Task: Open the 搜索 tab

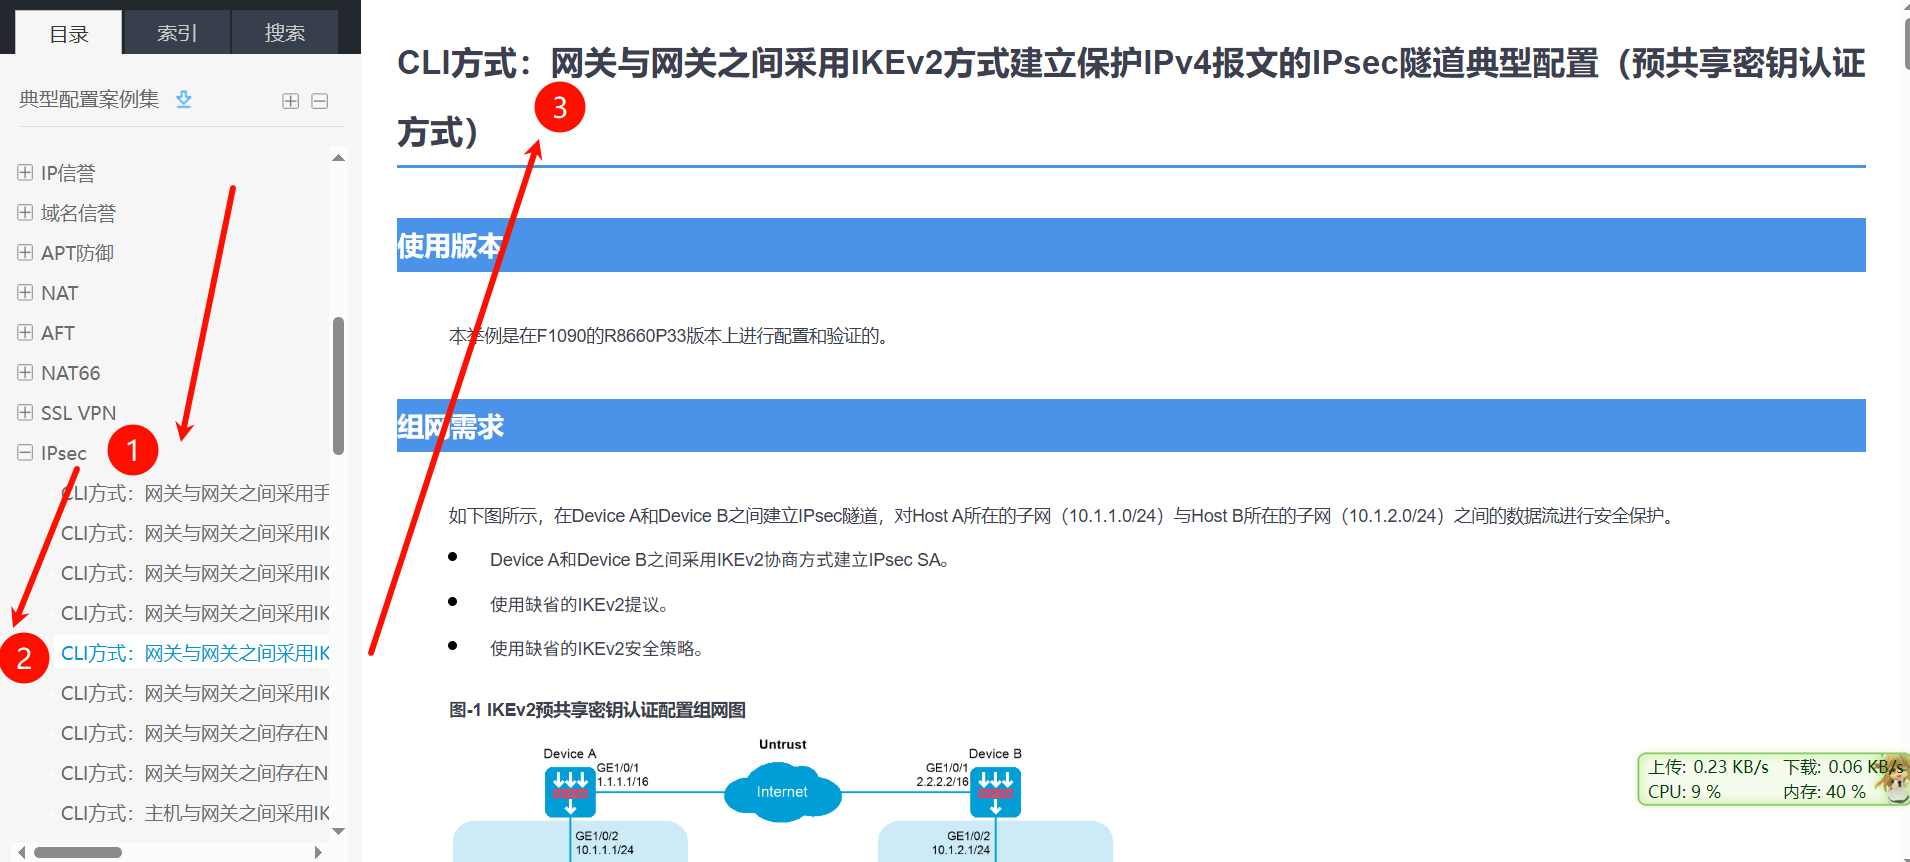Action: (x=284, y=33)
